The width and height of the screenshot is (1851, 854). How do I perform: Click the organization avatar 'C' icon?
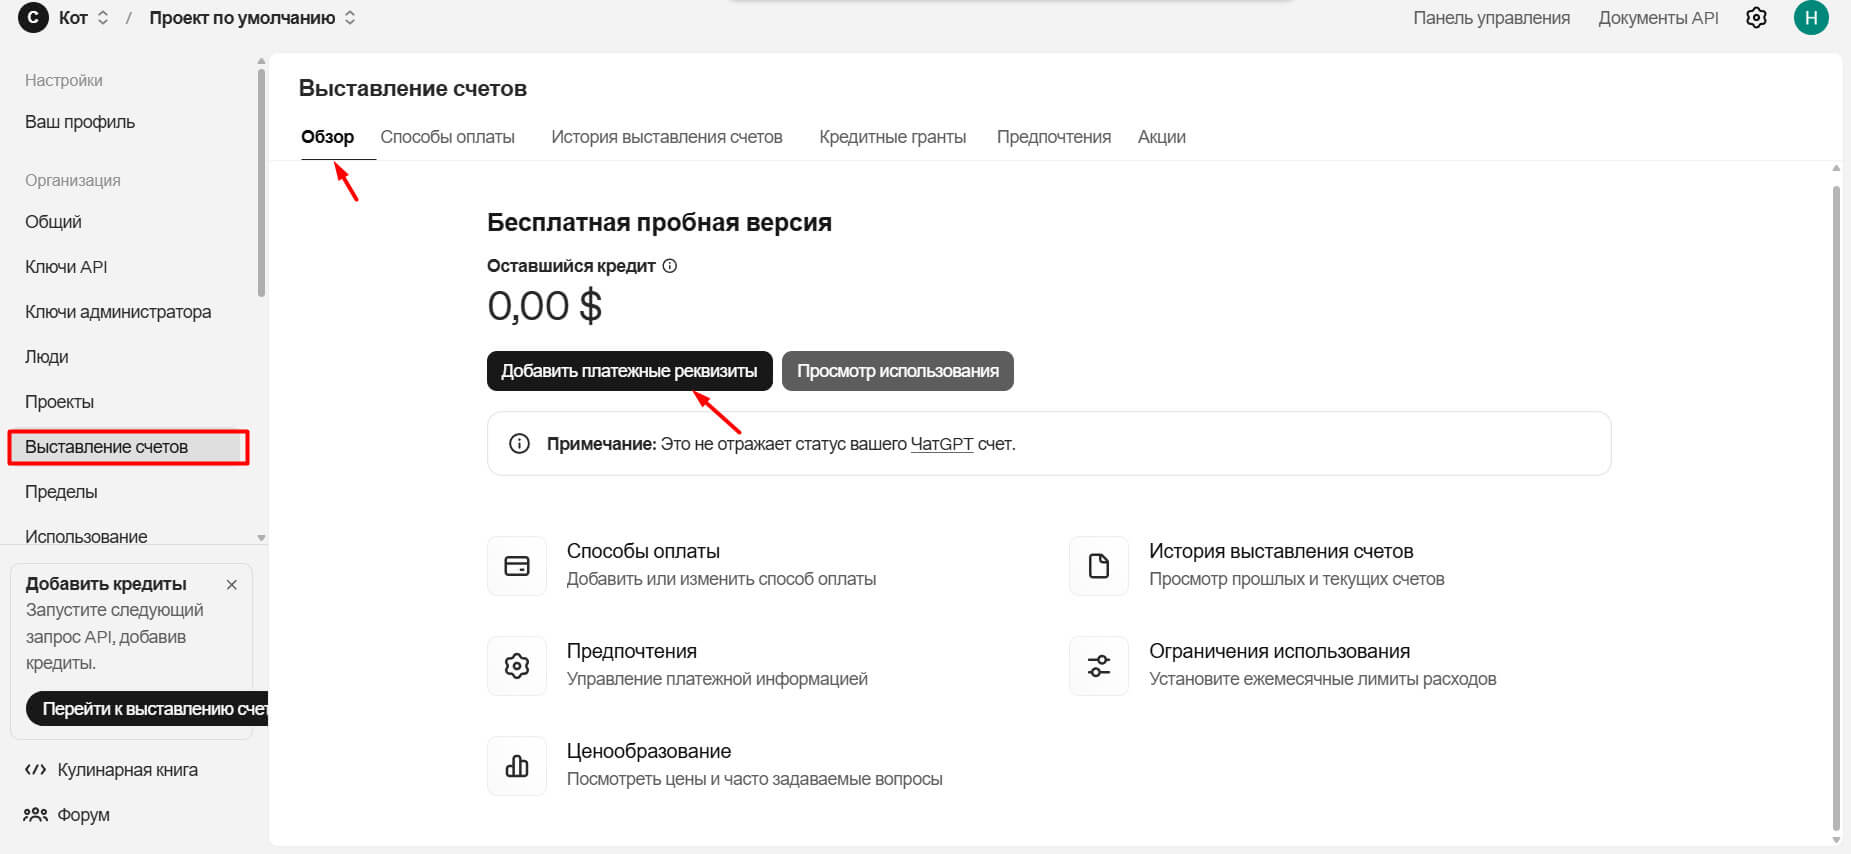(x=33, y=18)
